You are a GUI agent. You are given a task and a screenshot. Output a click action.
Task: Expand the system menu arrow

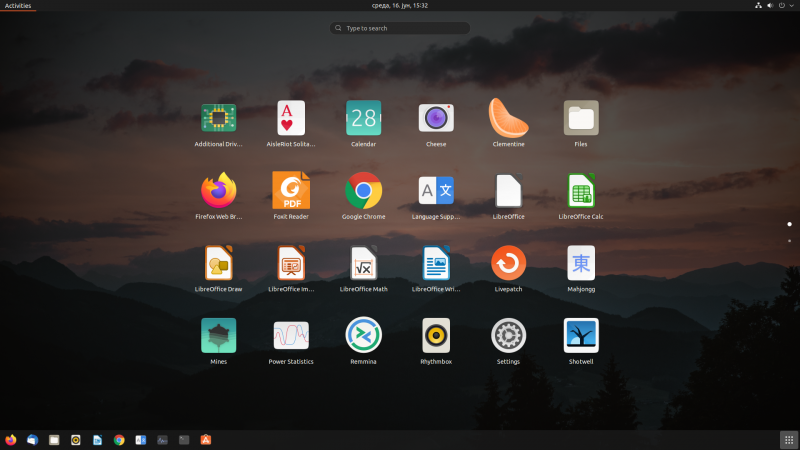(x=792, y=6)
